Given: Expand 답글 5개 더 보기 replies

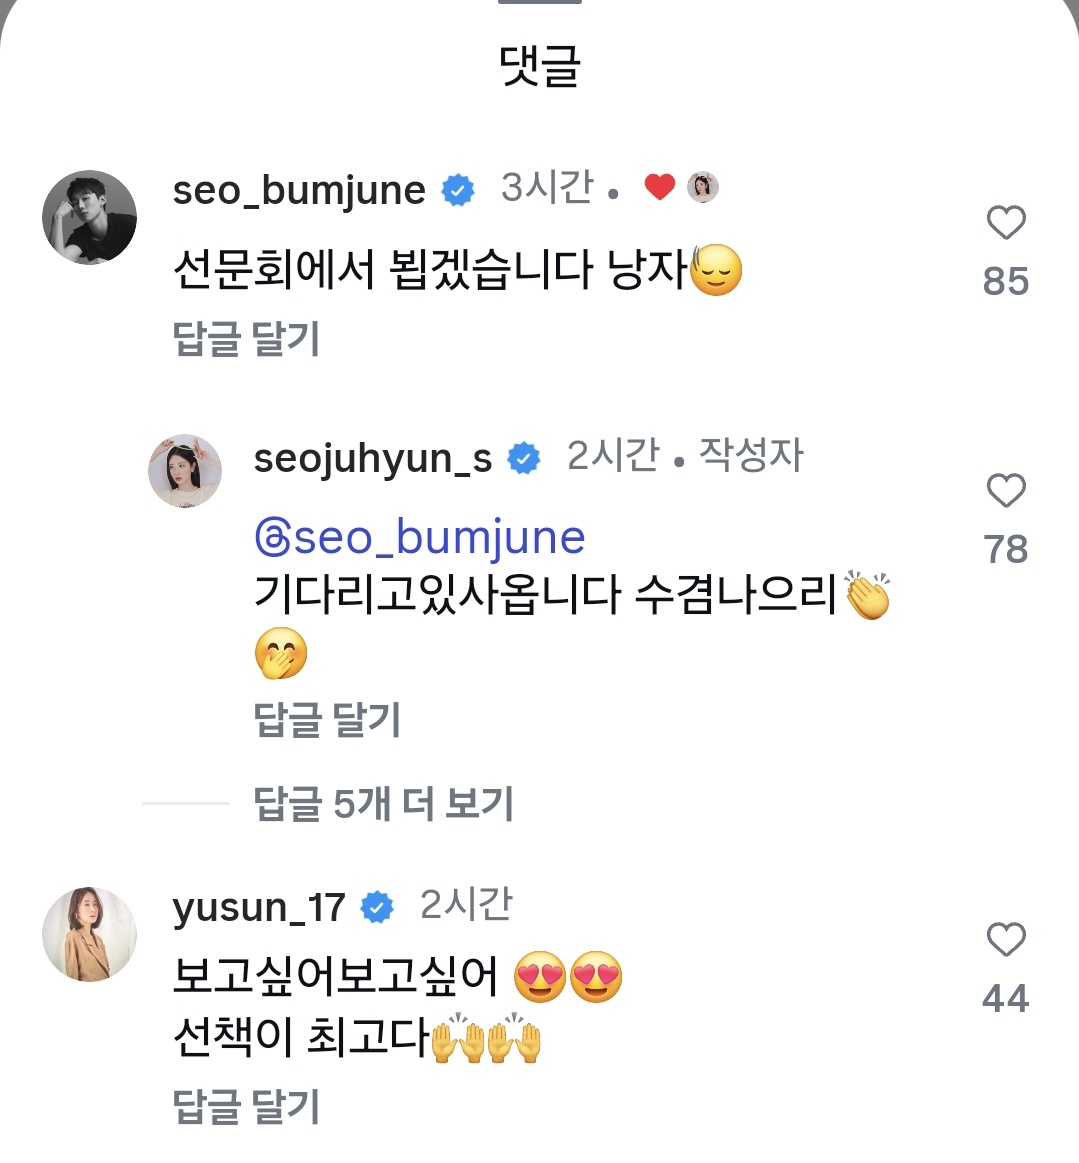Looking at the screenshot, I should coord(383,803).
